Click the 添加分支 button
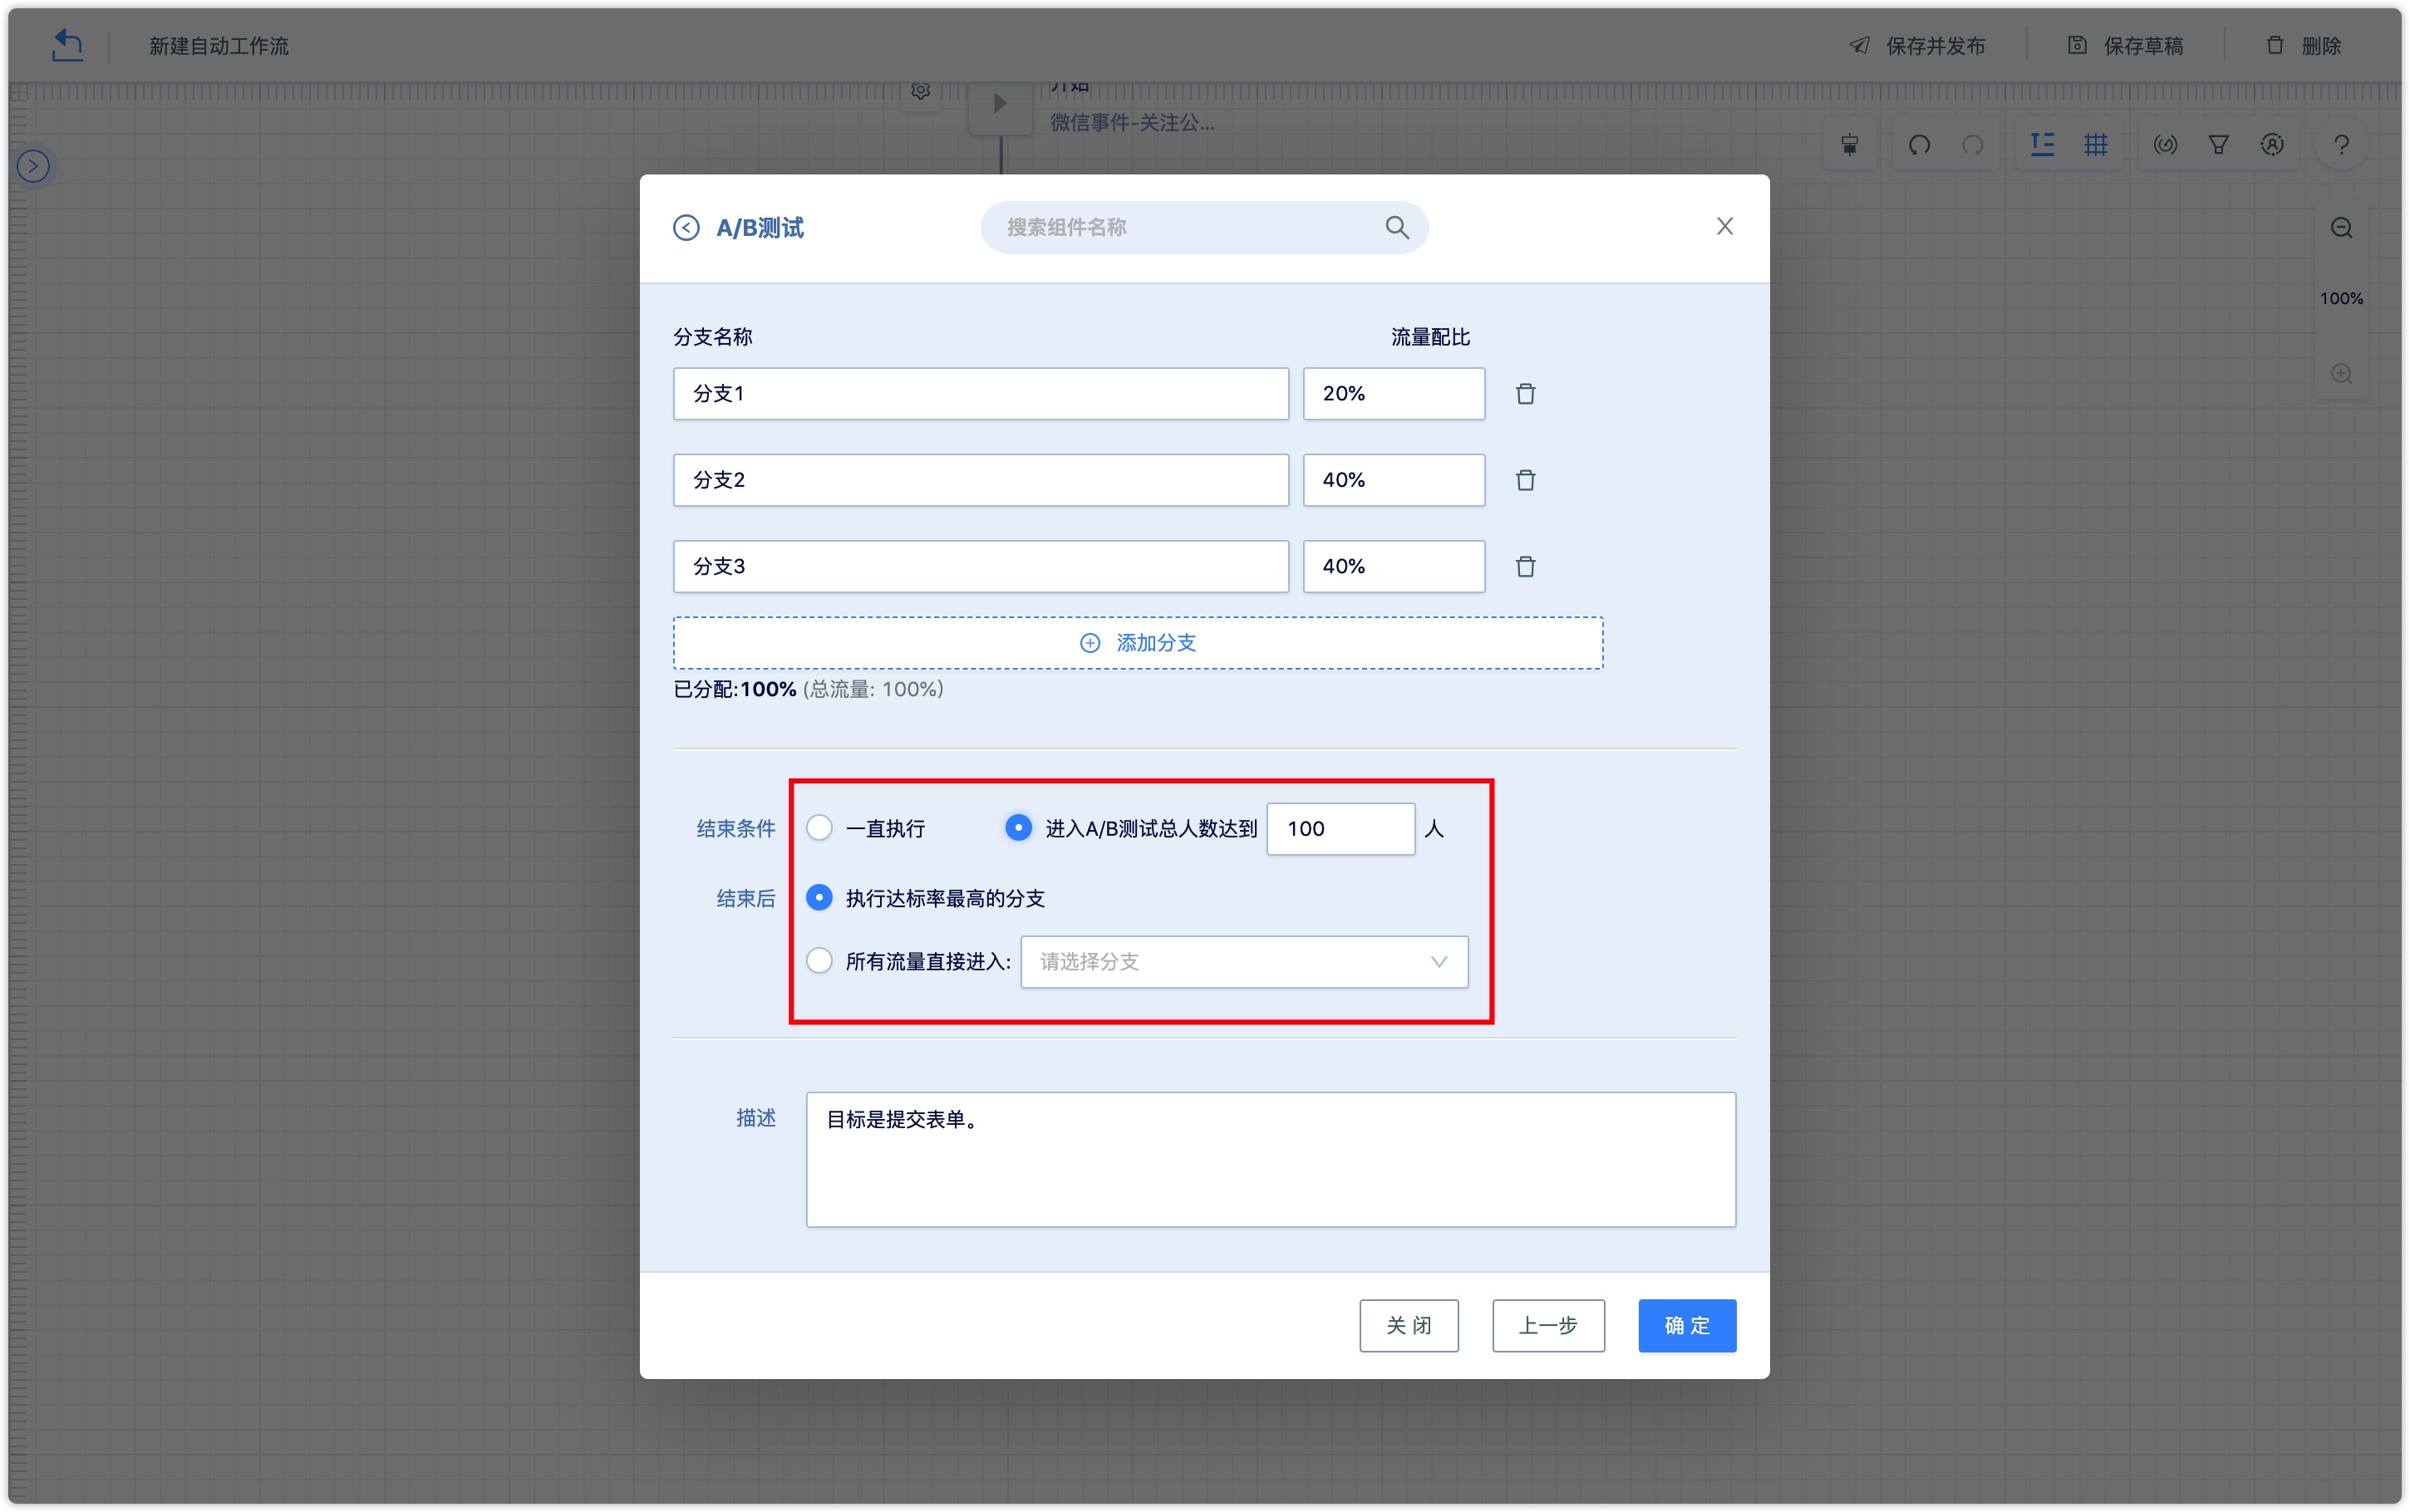Screen dimensions: 2410x1512 [x=1138, y=643]
